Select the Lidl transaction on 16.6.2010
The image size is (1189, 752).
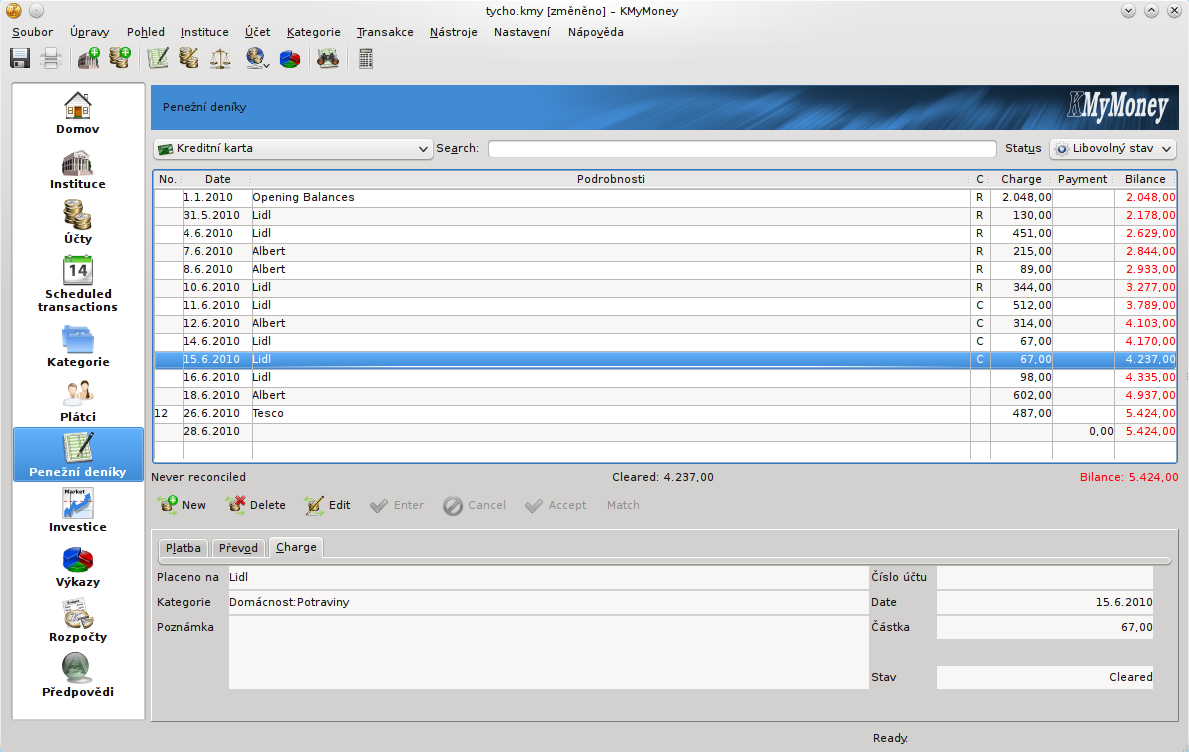(x=665, y=377)
